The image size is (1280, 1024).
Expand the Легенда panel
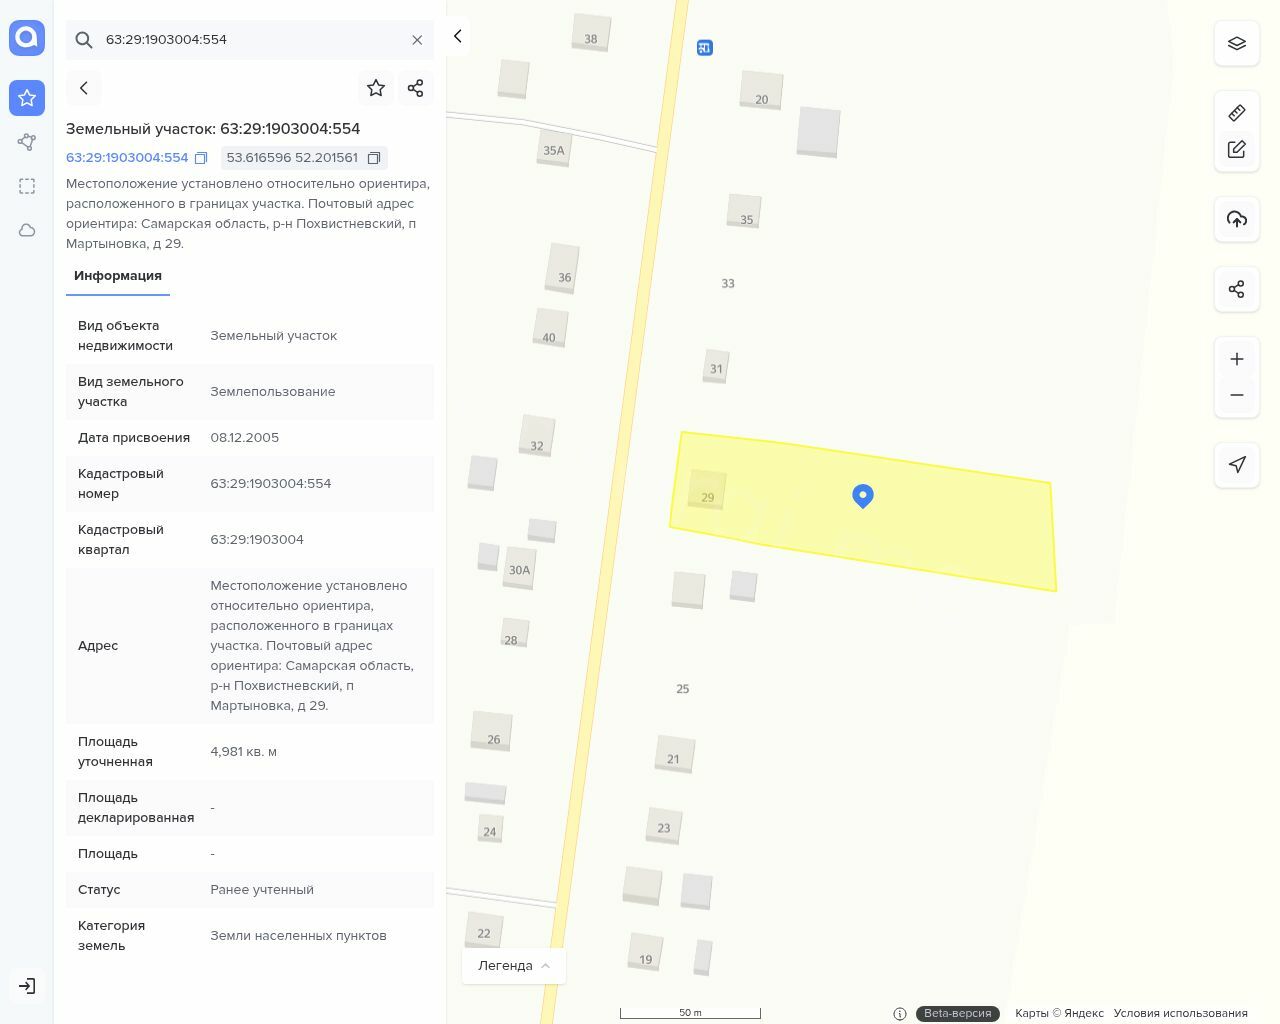pyautogui.click(x=514, y=966)
